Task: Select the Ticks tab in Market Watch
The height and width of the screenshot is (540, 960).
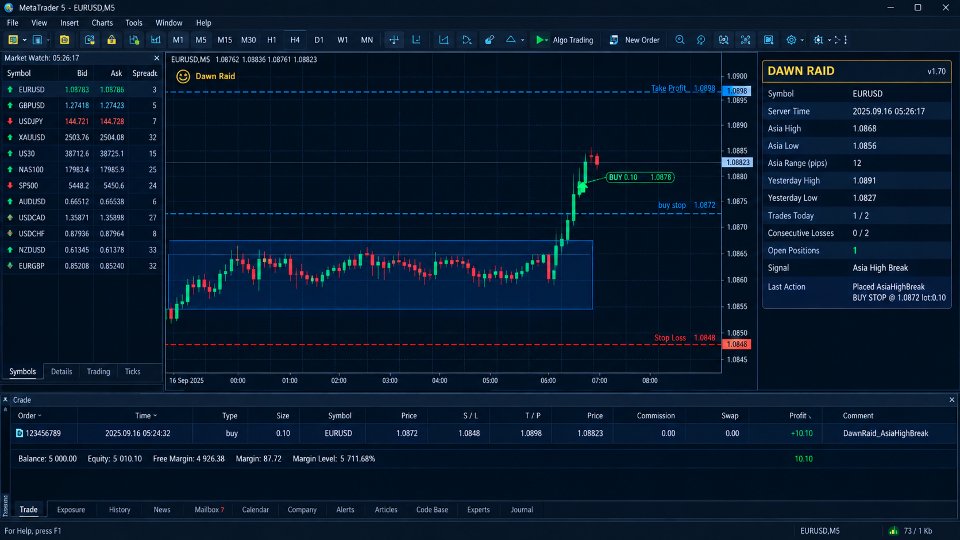Action: (x=132, y=371)
